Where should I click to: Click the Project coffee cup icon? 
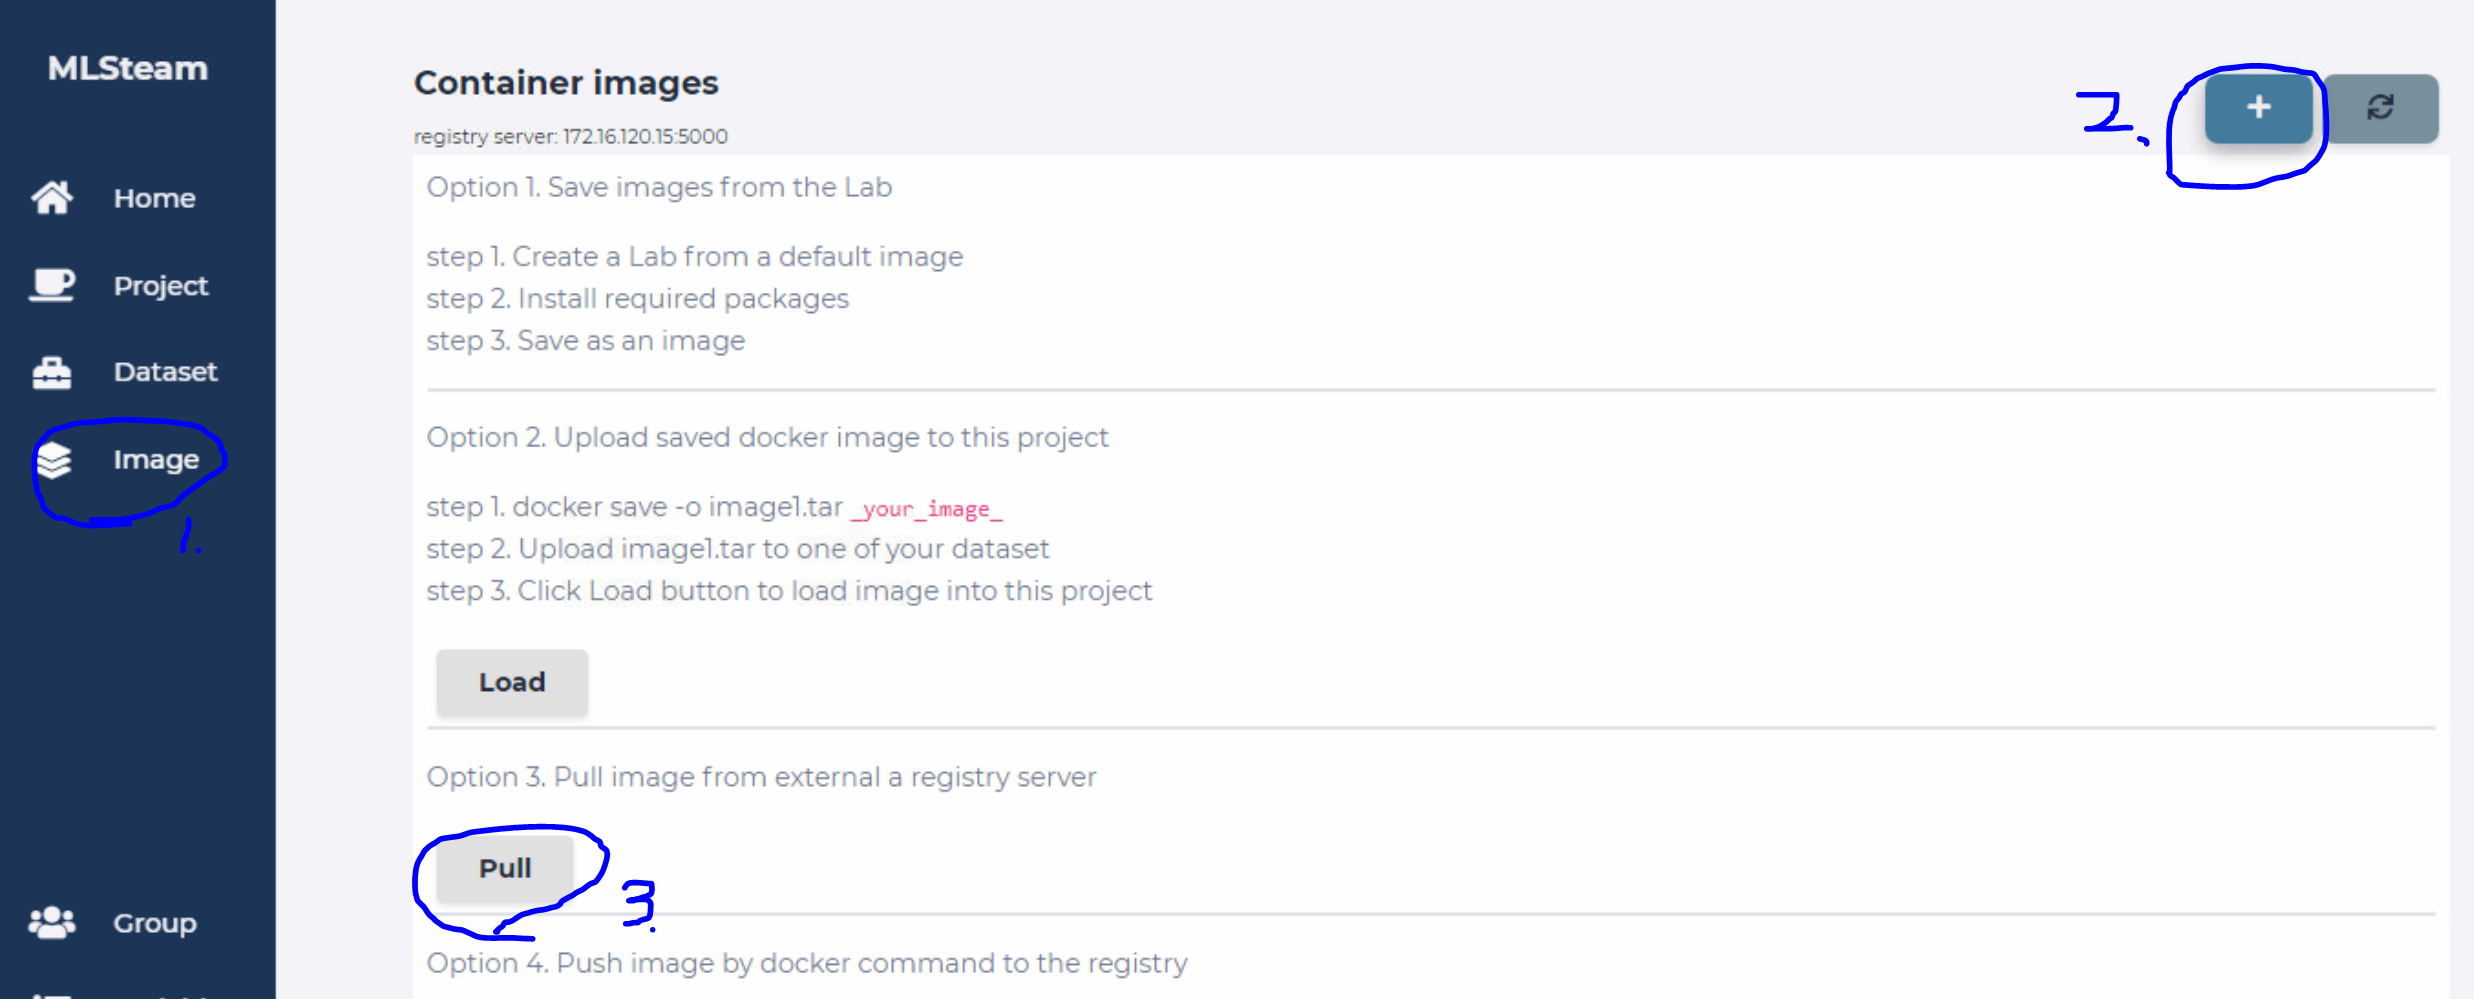coord(52,285)
